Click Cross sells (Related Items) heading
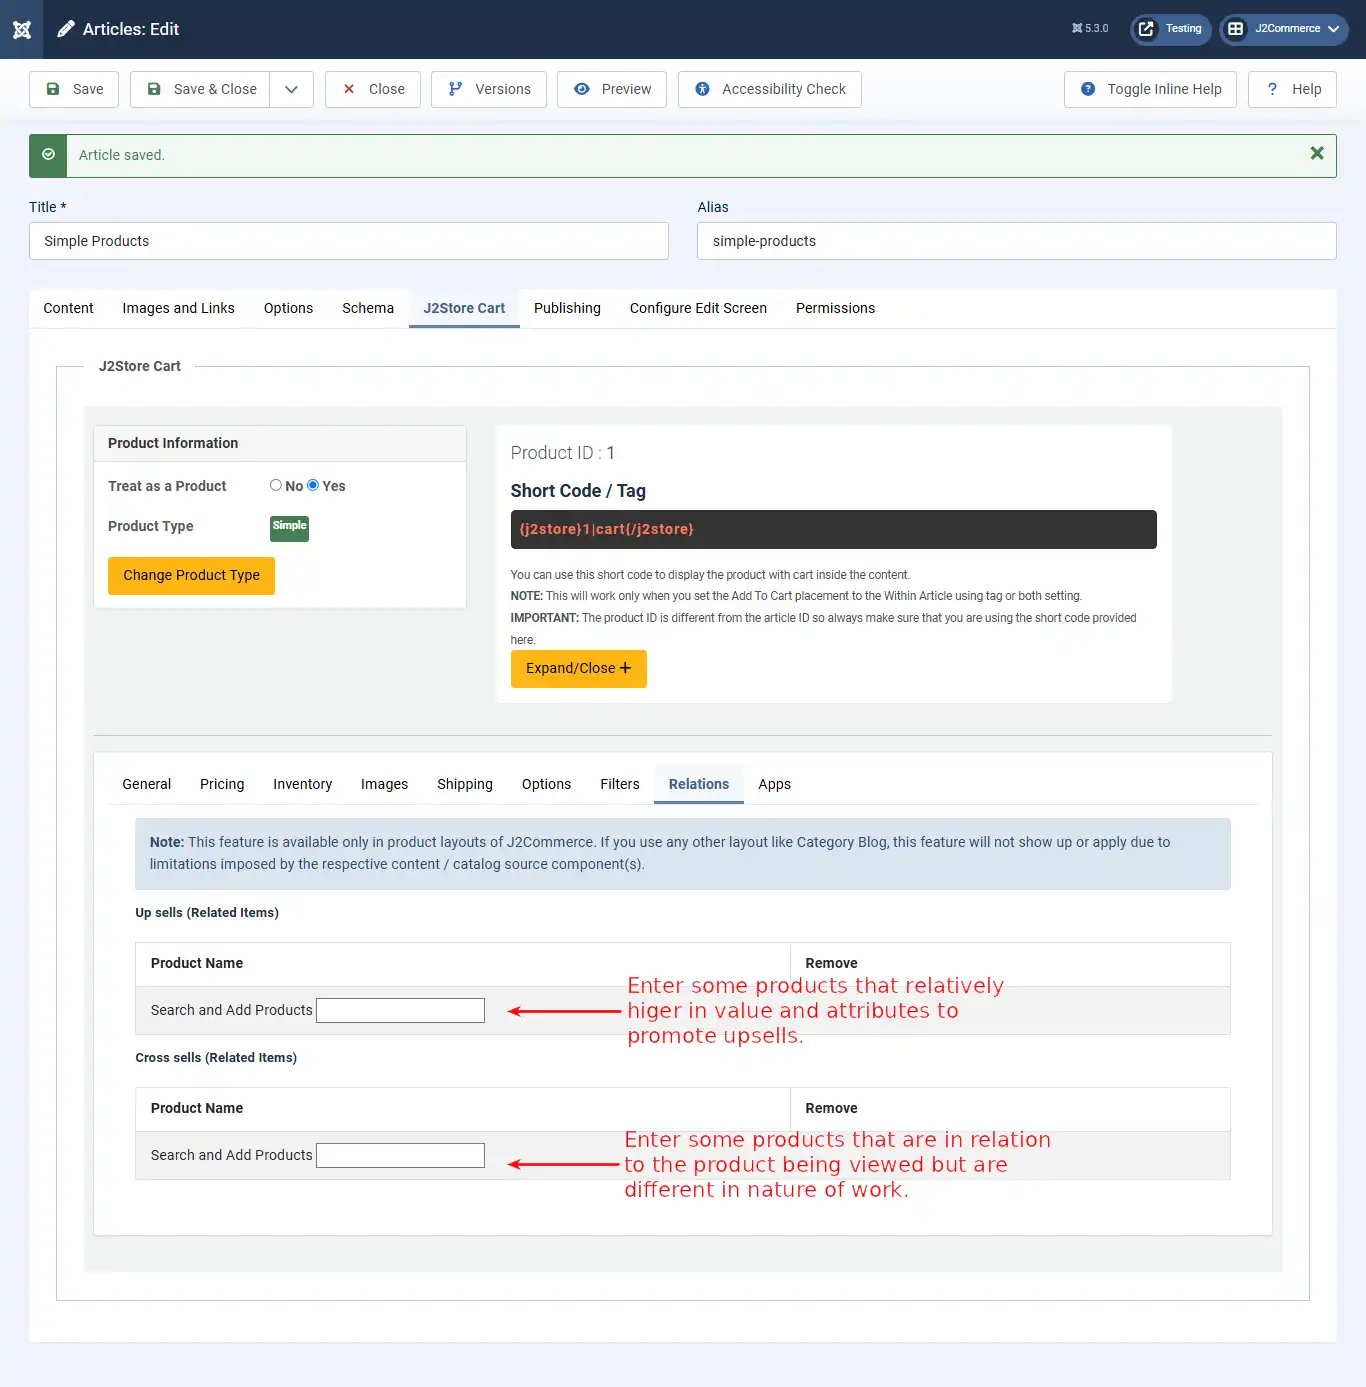The width and height of the screenshot is (1366, 1387). click(x=216, y=1057)
